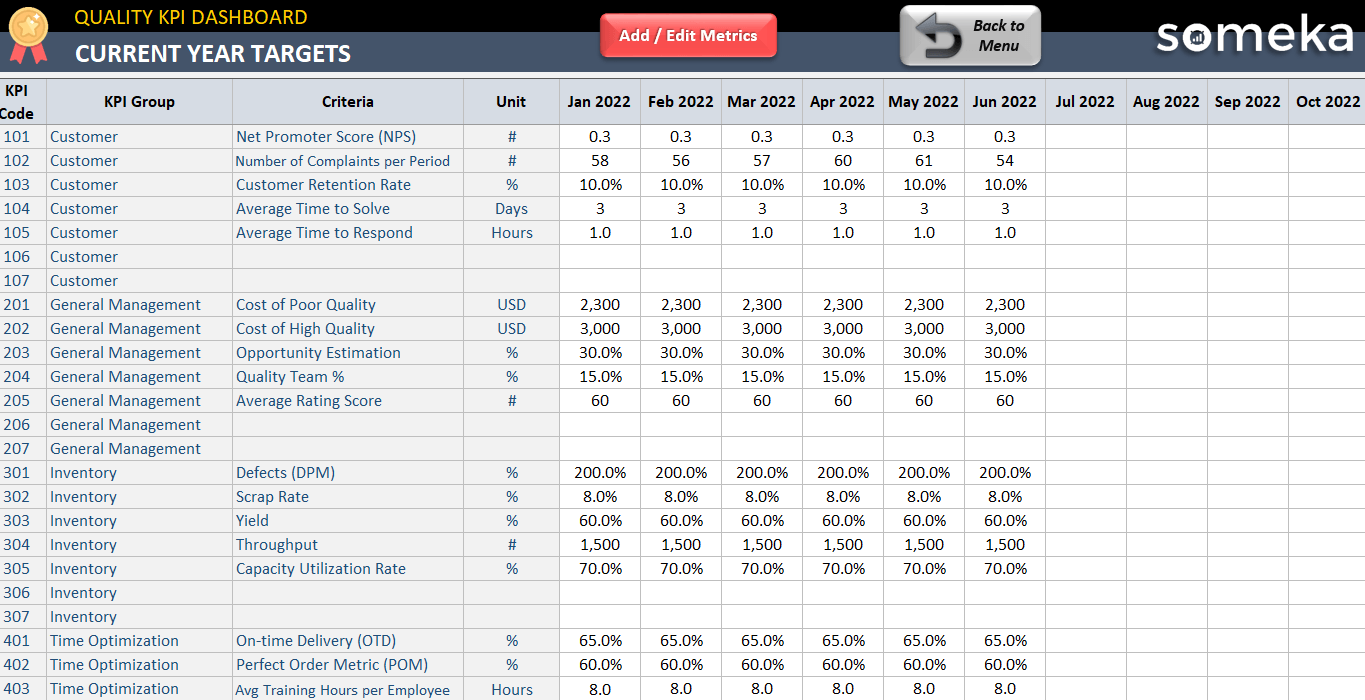Click Jun 2022 Yield value 60.0%
The height and width of the screenshot is (700, 1365).
tap(1005, 521)
